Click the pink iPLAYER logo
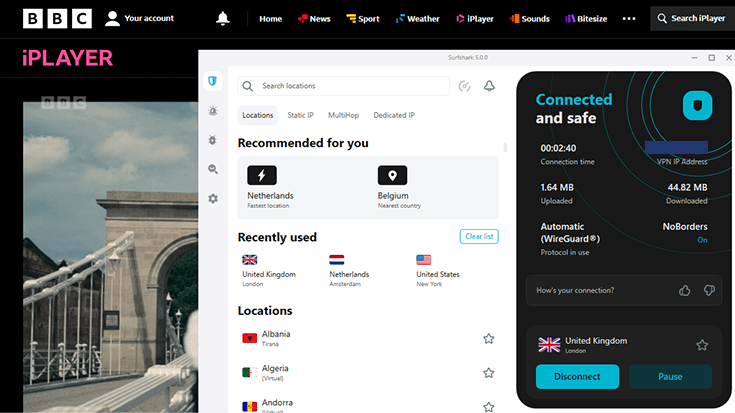 click(68, 58)
